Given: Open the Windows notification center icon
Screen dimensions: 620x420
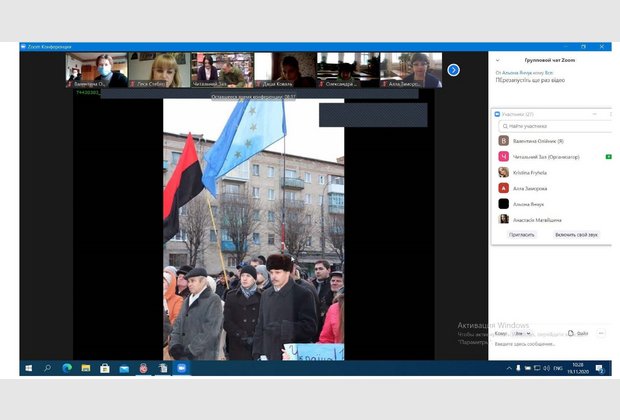Looking at the screenshot, I should (x=600, y=368).
